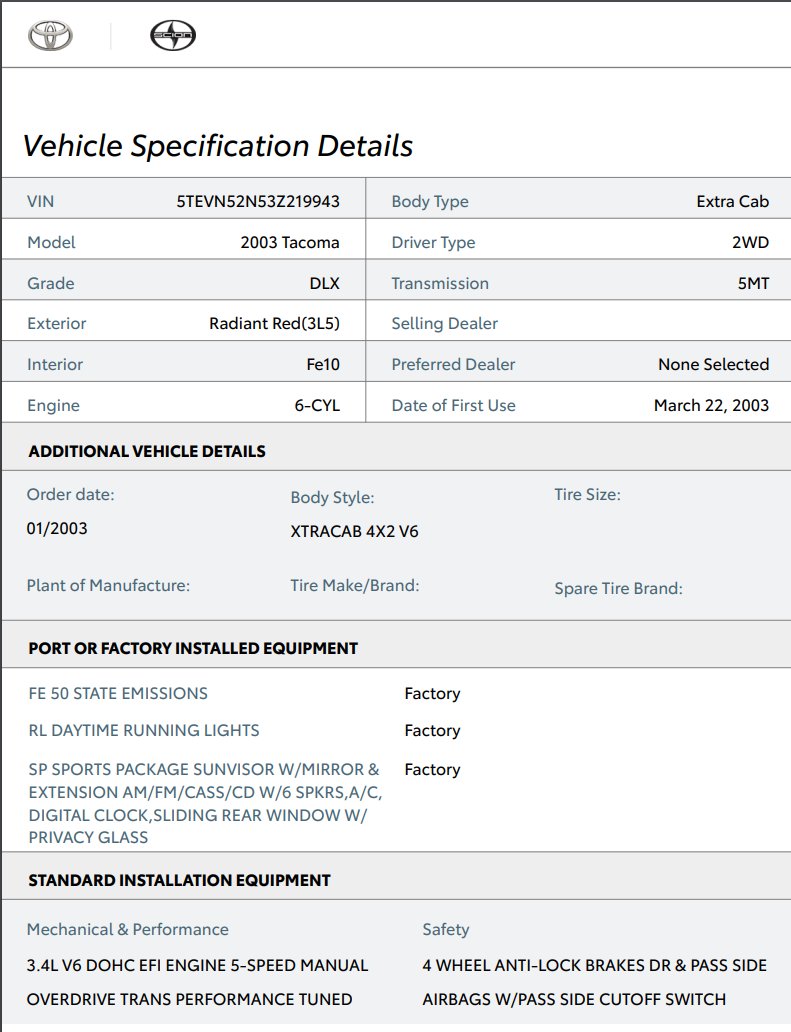
Task: Select the grade value 'DLX'
Action: (324, 284)
